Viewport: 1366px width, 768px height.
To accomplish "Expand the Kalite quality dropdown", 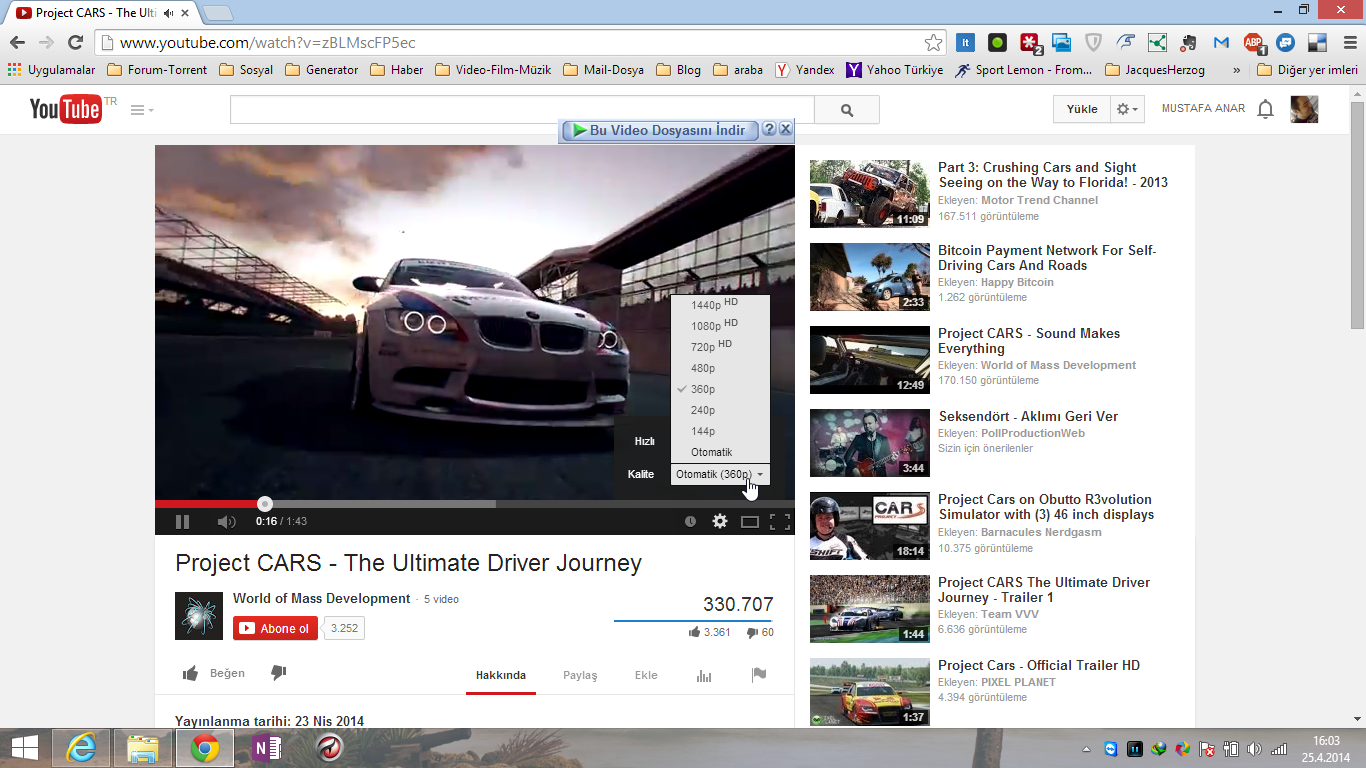I will tap(720, 474).
